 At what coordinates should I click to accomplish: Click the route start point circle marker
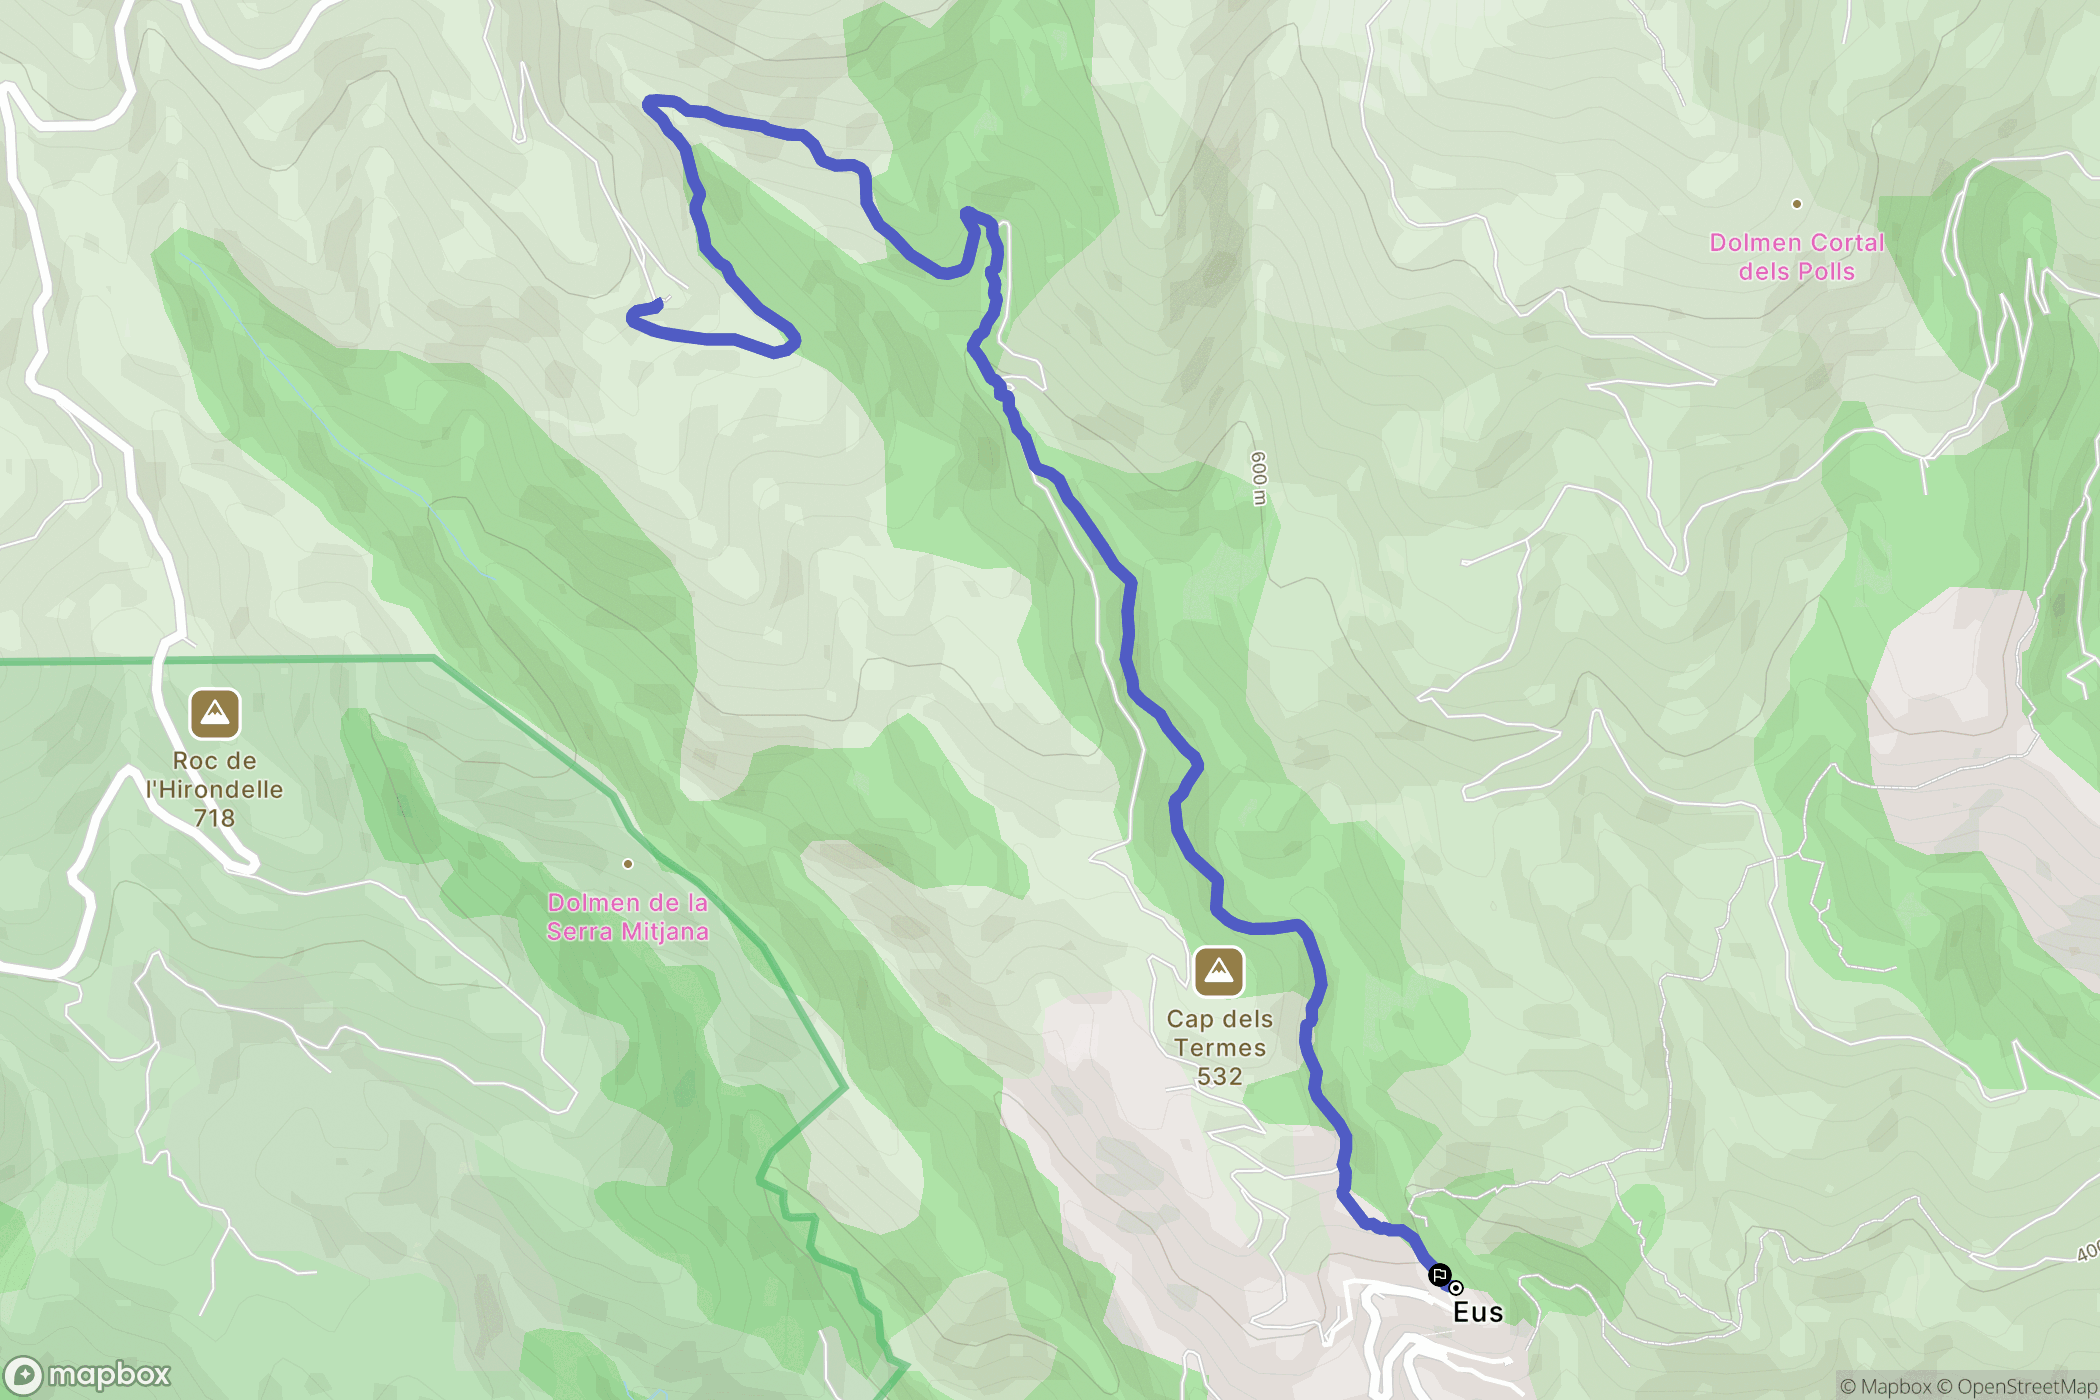[x=1457, y=1288]
